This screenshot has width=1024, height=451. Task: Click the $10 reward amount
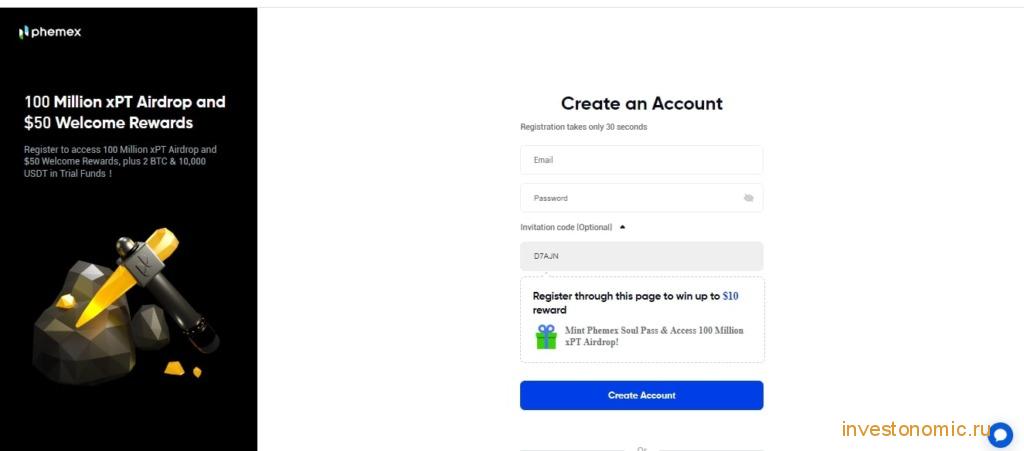730,296
